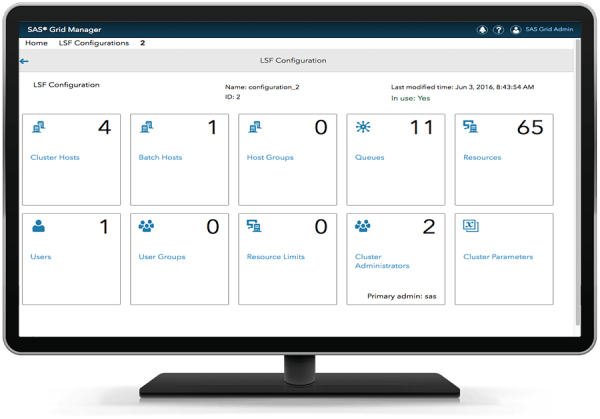
Task: Click the User Groups people icon
Action: (147, 227)
